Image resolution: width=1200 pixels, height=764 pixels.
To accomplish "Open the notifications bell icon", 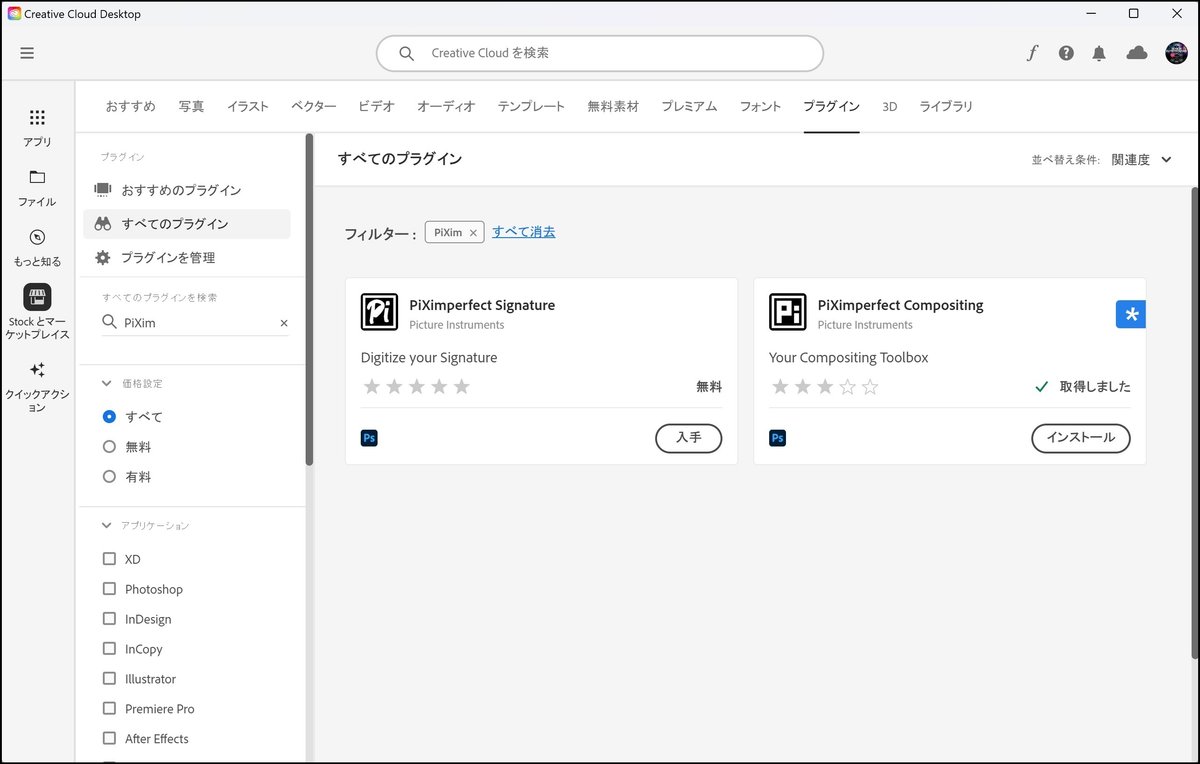I will [x=1099, y=53].
